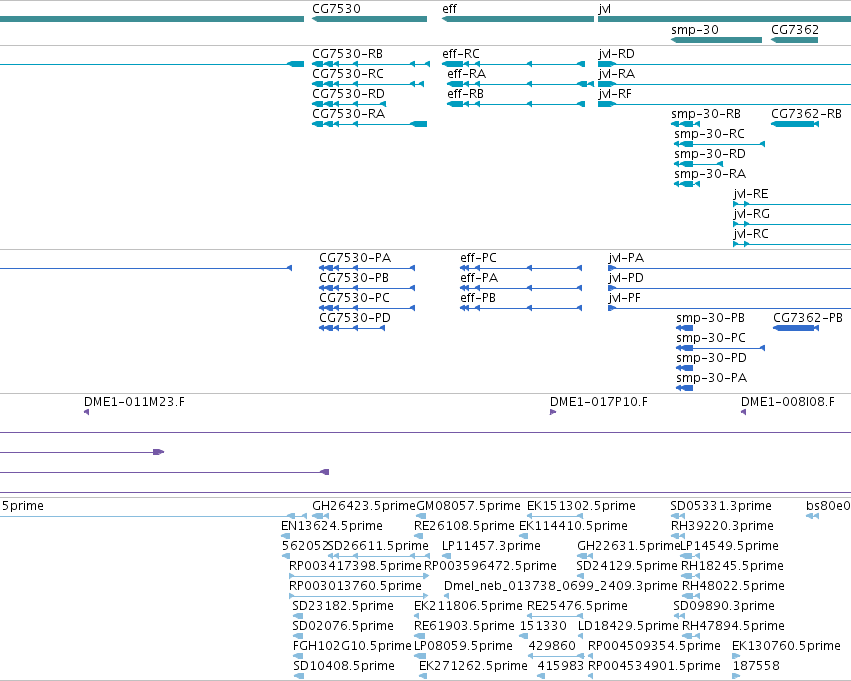Open the RE26108.5prime EST label
Screen dimensions: 851x681
coord(464,526)
